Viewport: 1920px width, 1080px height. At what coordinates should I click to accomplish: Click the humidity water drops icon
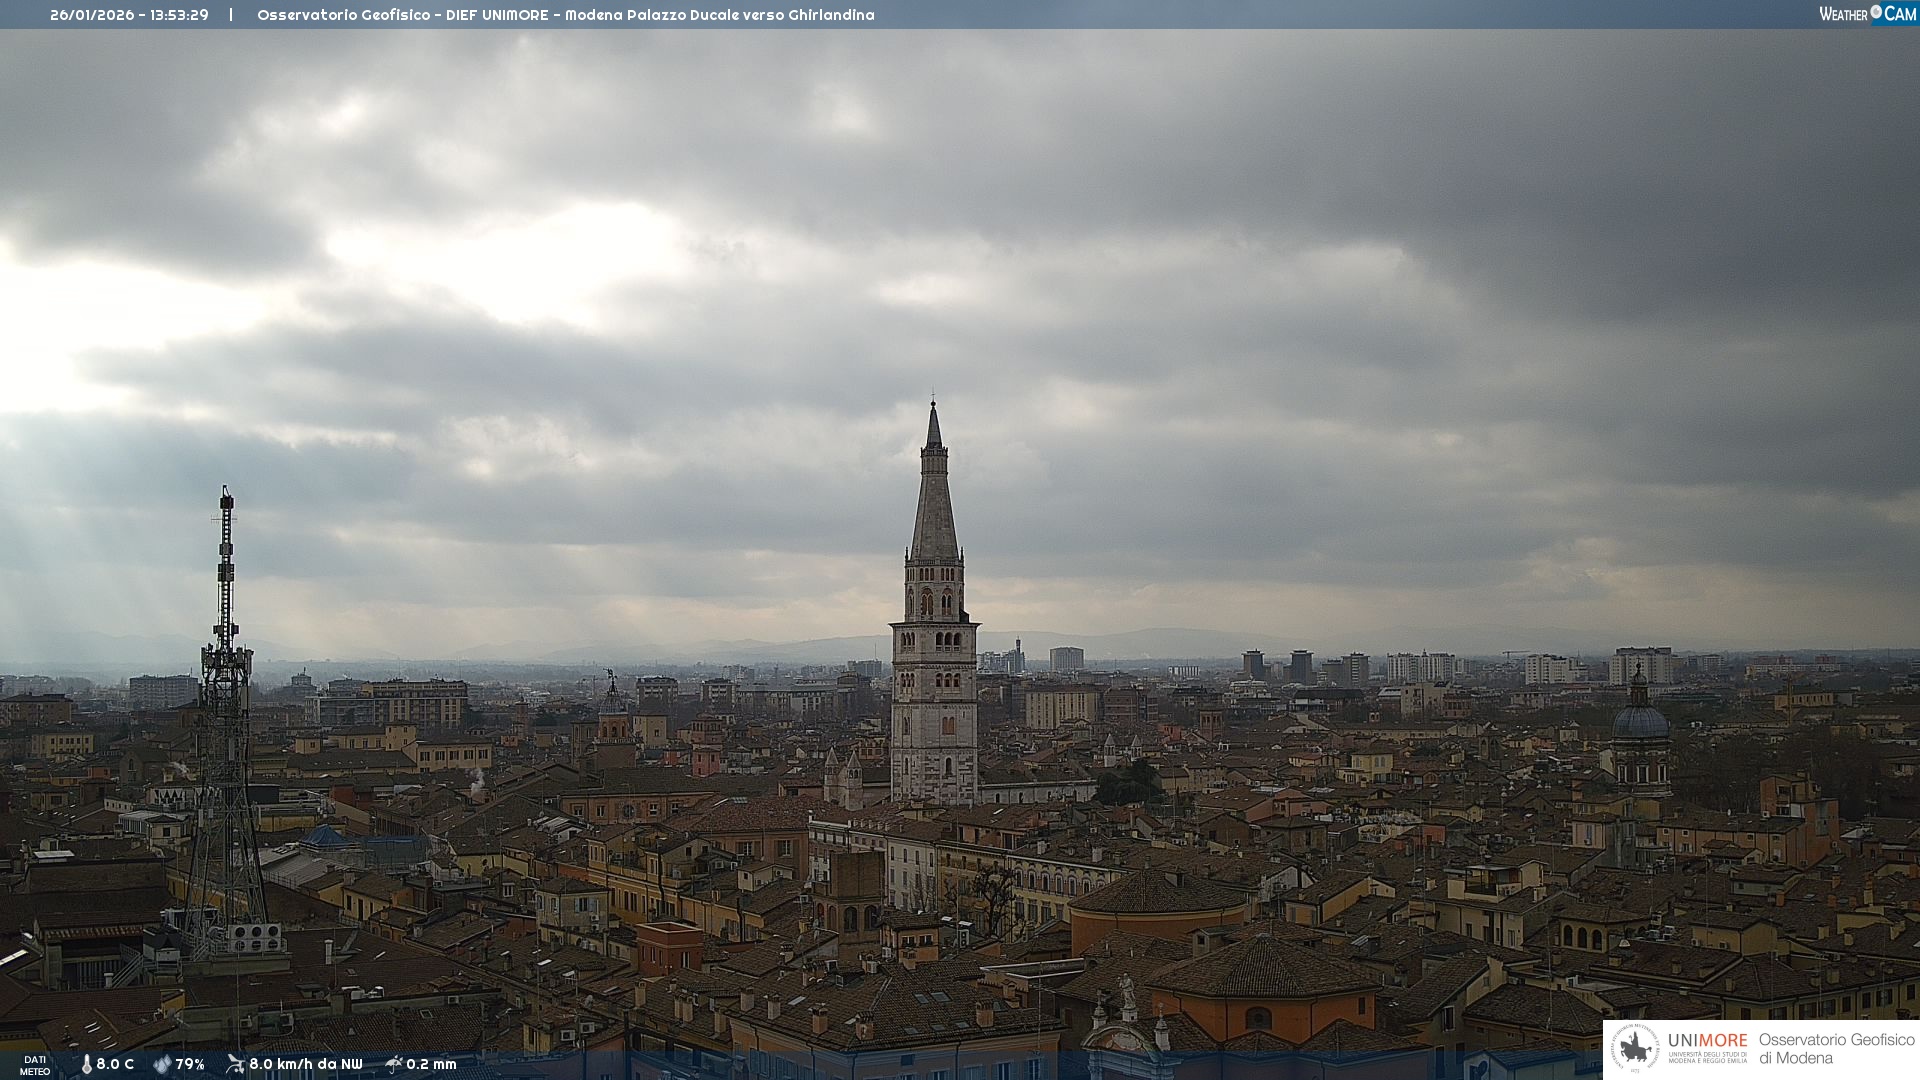coord(162,1064)
